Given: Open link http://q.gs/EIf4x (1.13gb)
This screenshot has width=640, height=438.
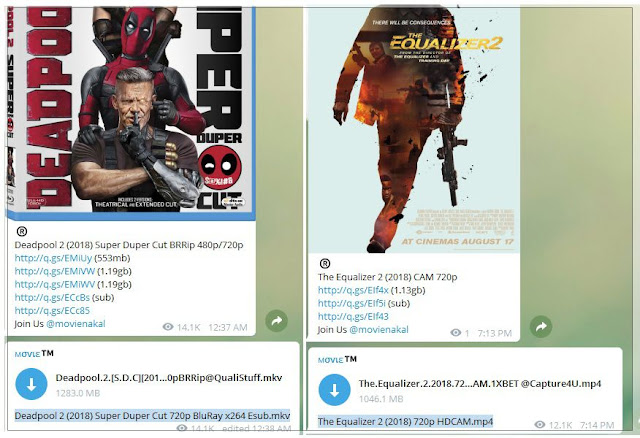Looking at the screenshot, I should (x=353, y=290).
